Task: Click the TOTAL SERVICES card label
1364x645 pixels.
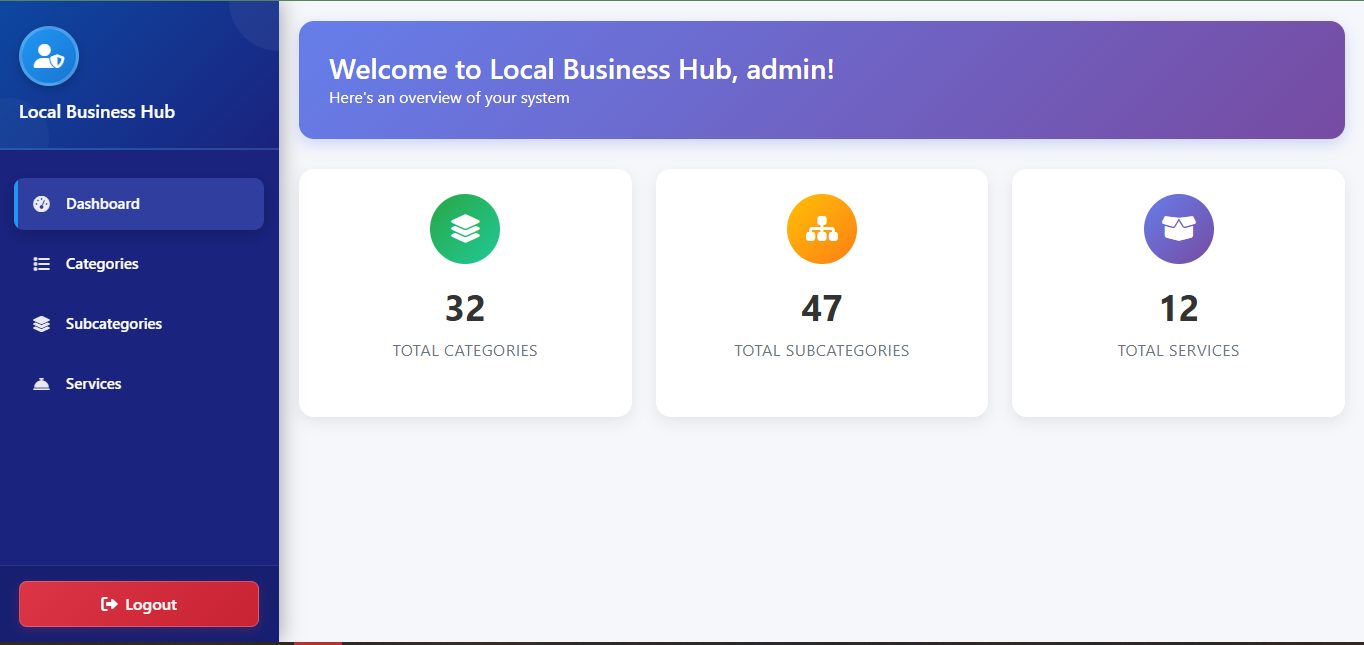Action: point(1178,351)
